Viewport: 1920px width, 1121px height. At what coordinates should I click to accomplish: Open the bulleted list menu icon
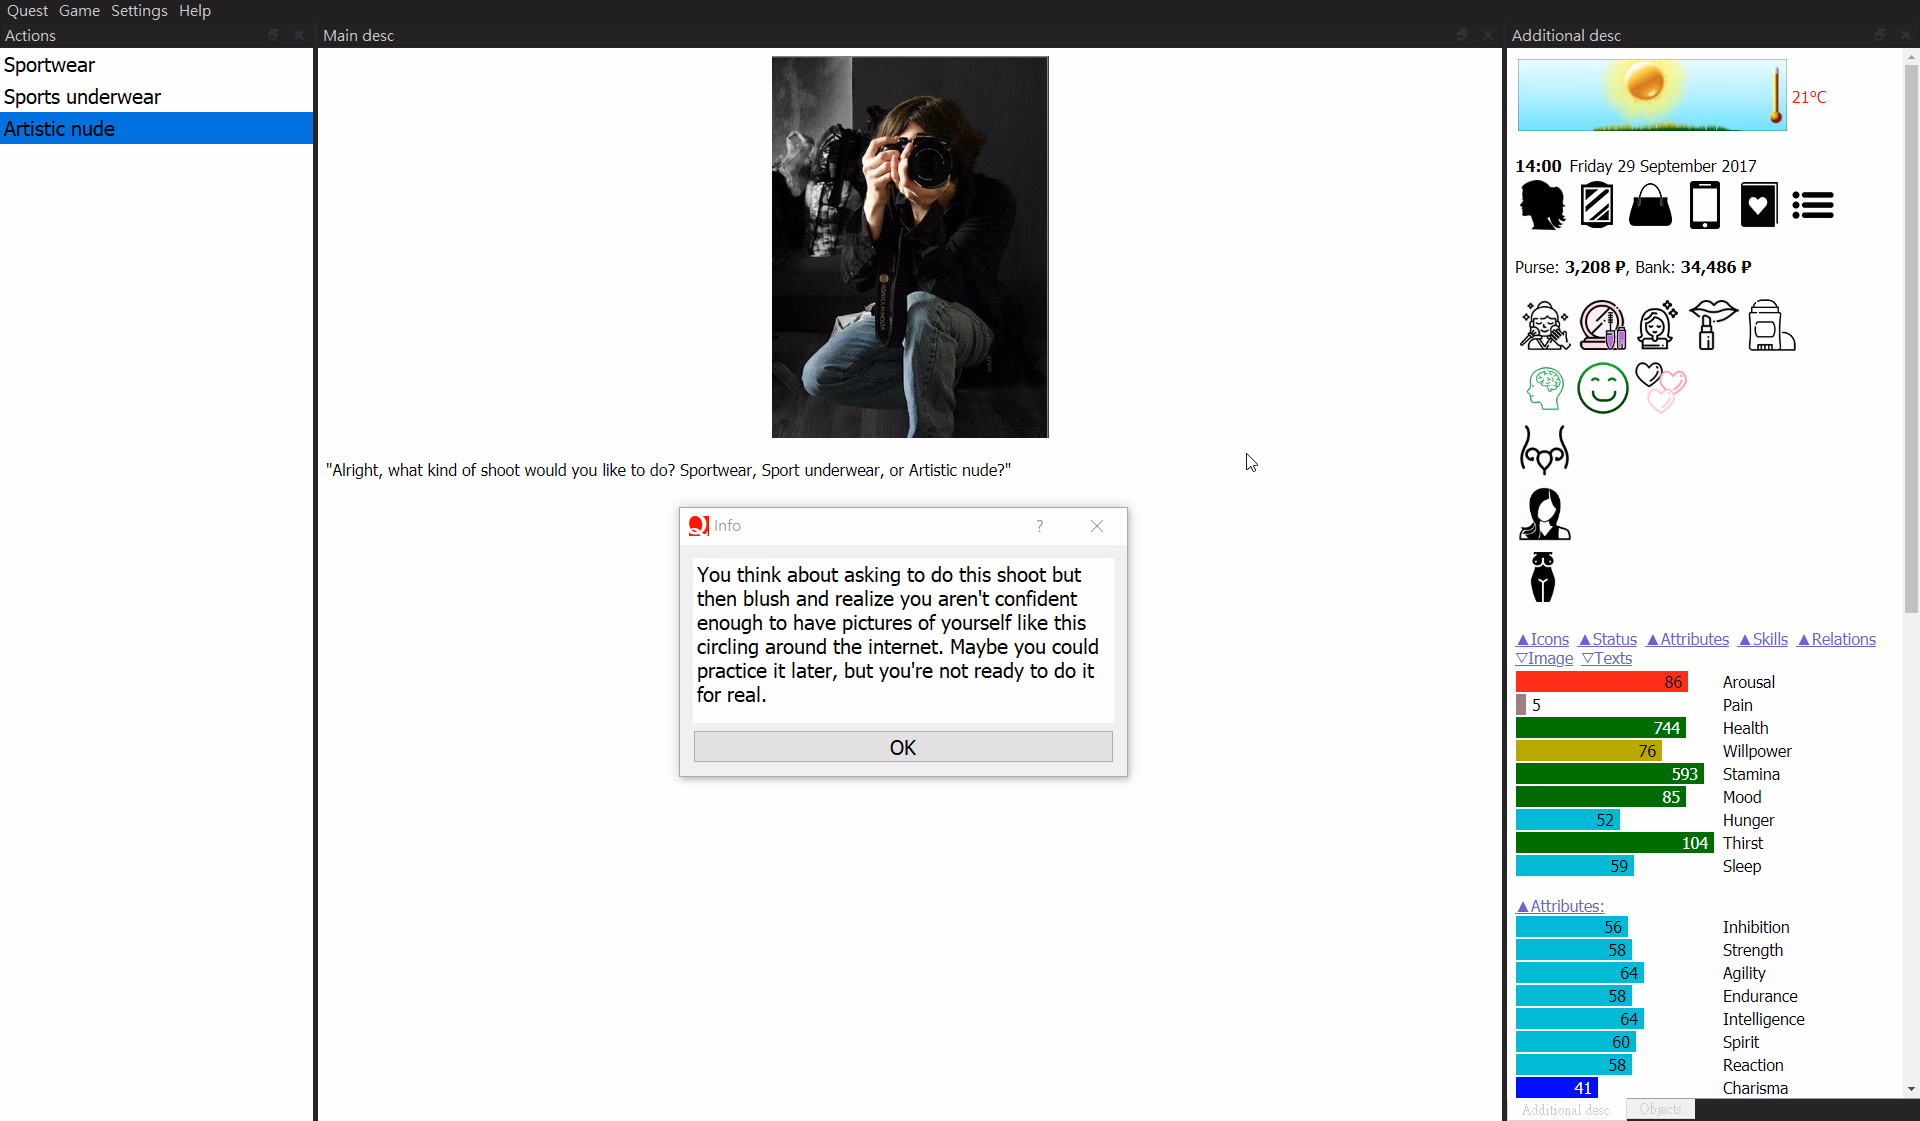click(x=1812, y=206)
